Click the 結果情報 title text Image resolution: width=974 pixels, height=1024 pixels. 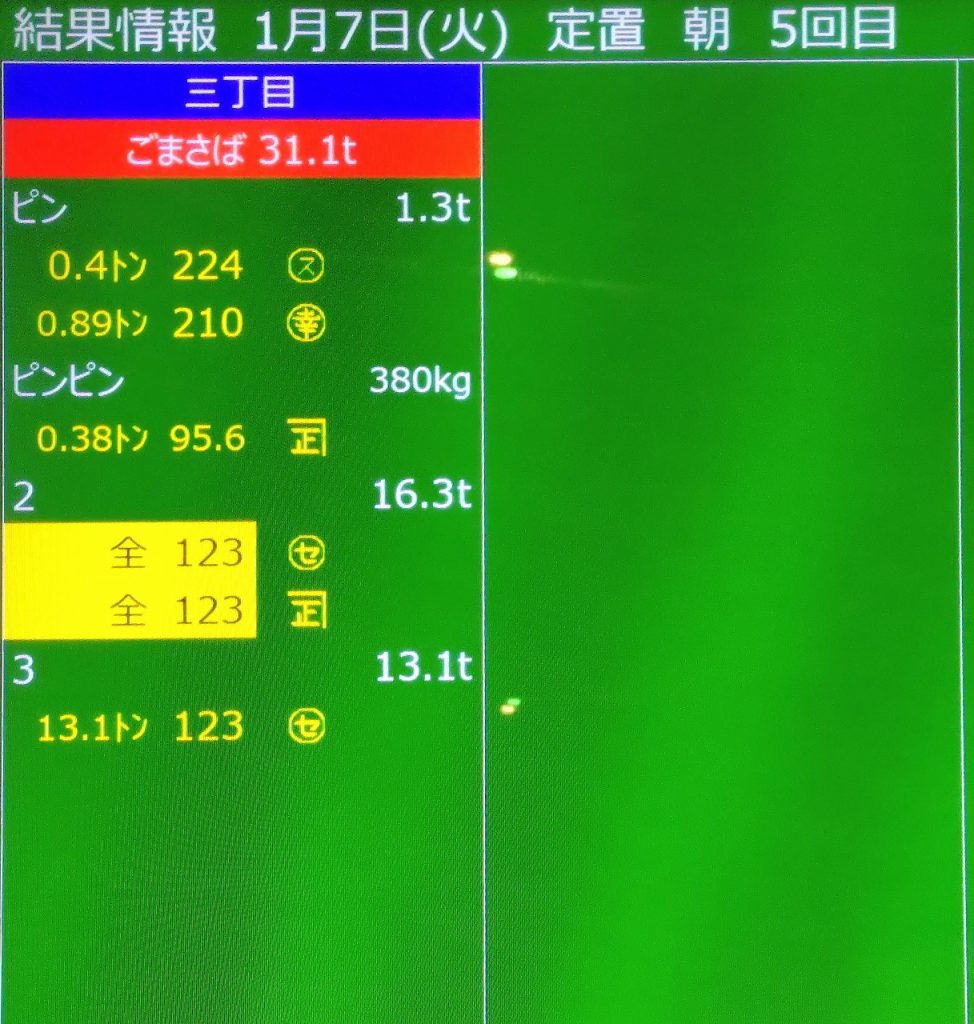tap(115, 32)
